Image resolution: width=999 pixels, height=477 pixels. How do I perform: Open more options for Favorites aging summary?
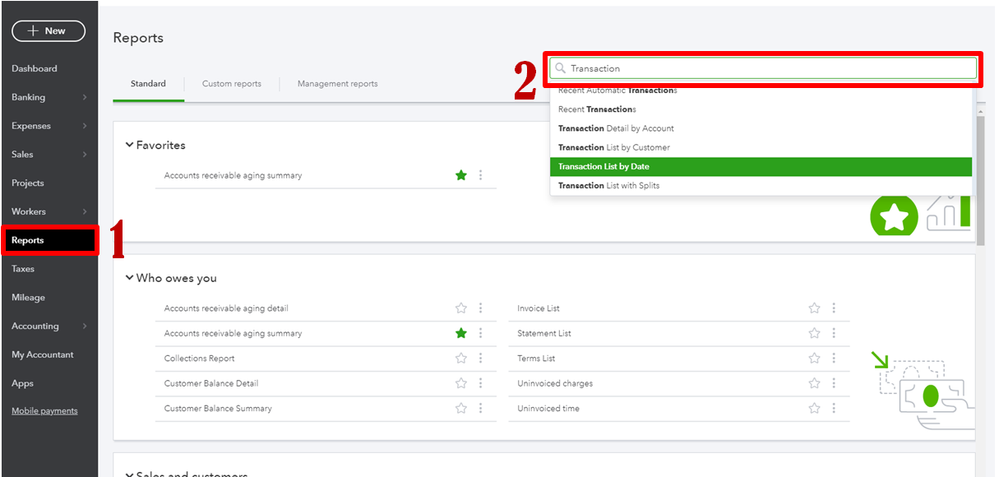[480, 175]
